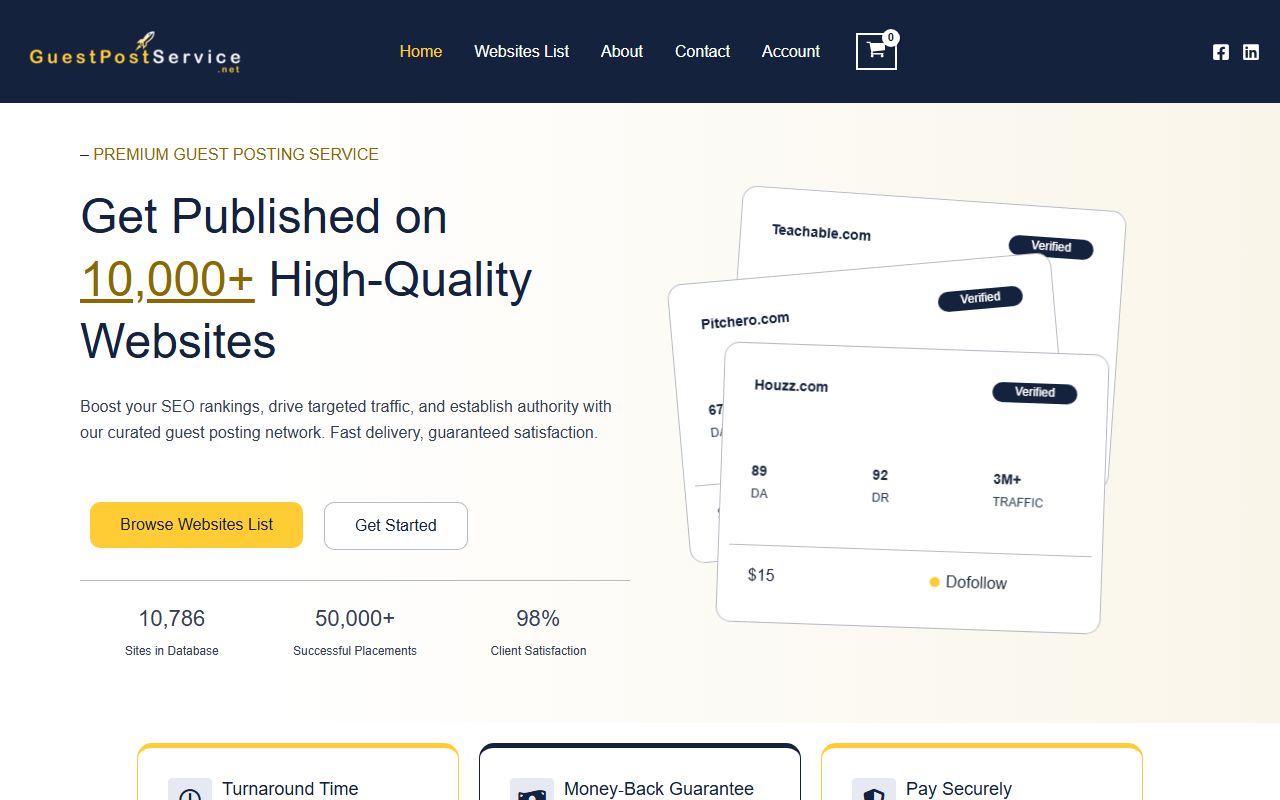Click the 98% Client Satisfaction stat
The image size is (1280, 800).
[x=538, y=632]
